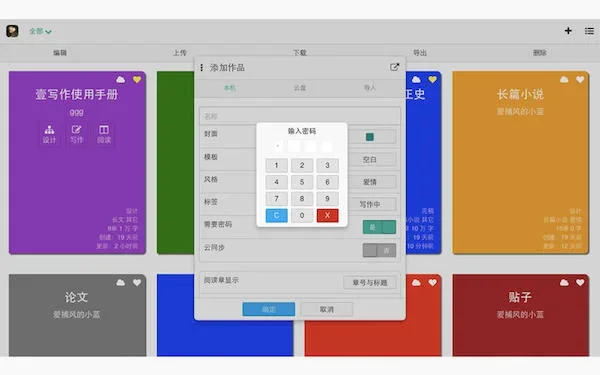Click keypad digit 3

click(x=328, y=165)
